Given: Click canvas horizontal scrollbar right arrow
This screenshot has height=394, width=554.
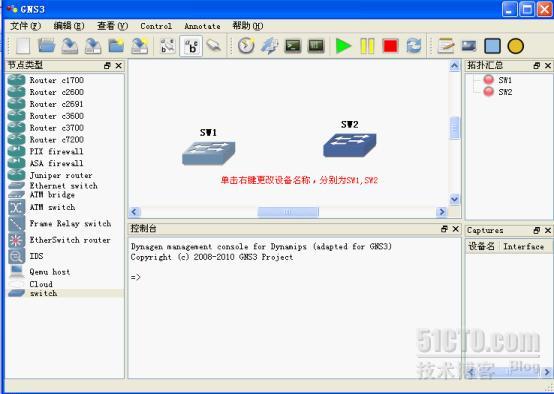Looking at the screenshot, I should 442,212.
